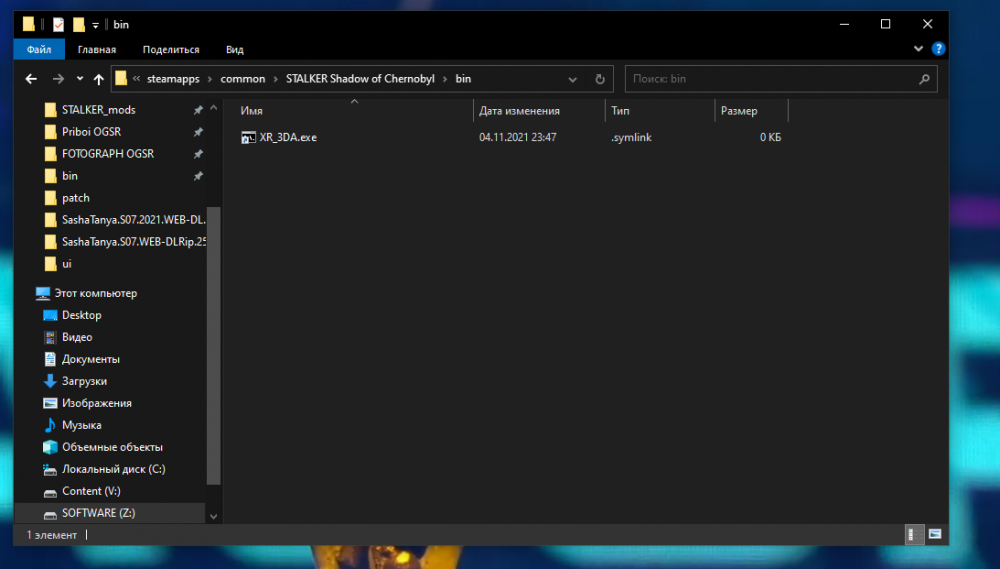Expand the ribbon with the chevron
The image size is (1000, 569).
click(x=919, y=49)
